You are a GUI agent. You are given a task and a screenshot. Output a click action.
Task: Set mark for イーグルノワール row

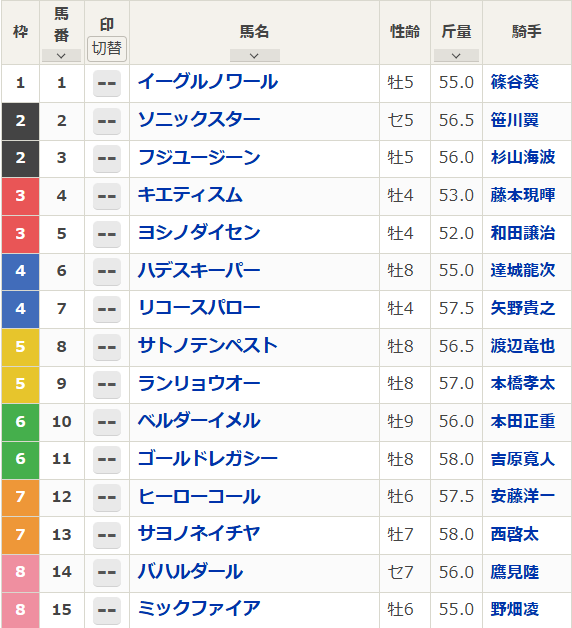click(107, 83)
